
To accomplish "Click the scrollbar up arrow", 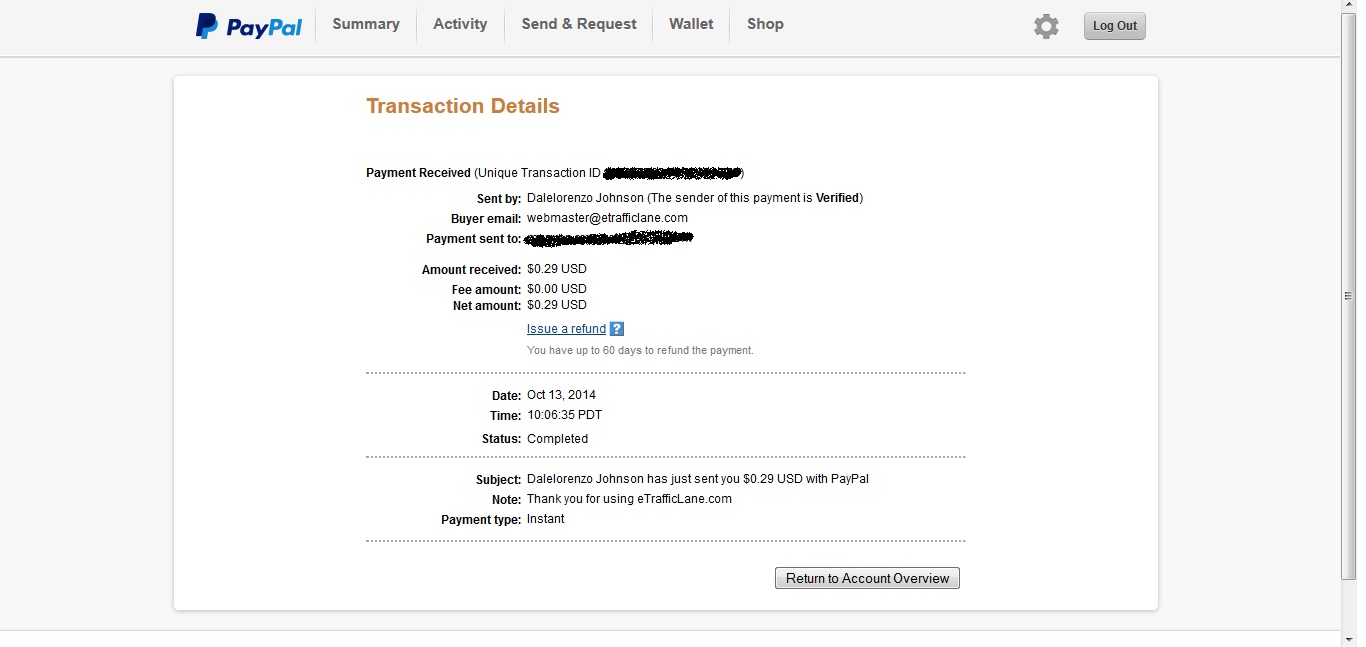I will pyautogui.click(x=1349, y=7).
